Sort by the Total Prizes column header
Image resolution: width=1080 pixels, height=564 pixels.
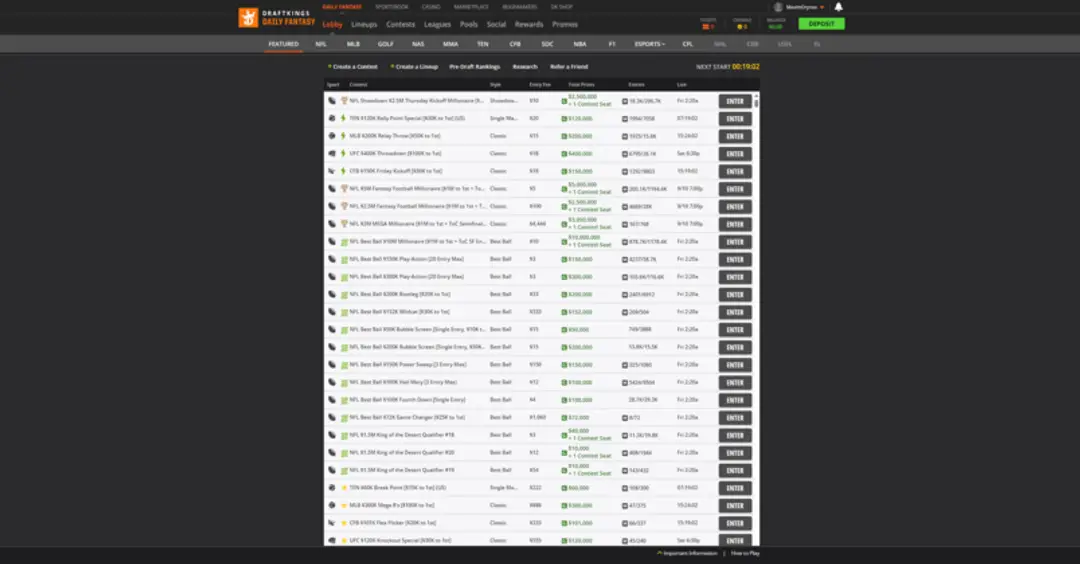pos(581,85)
